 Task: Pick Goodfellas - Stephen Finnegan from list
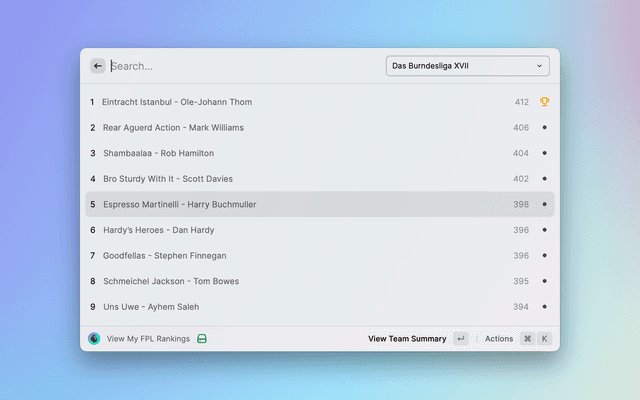165,256
